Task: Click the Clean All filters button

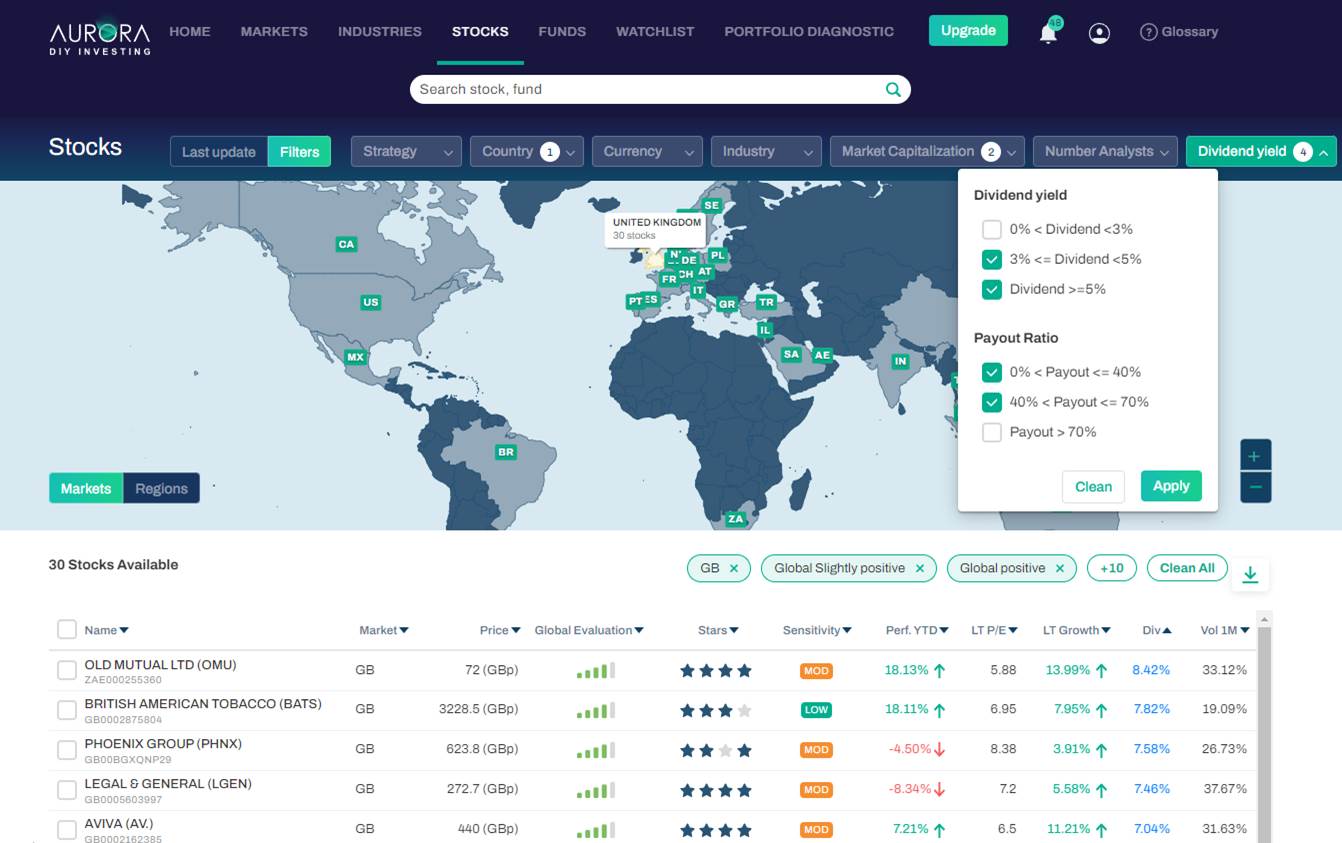Action: tap(1187, 568)
